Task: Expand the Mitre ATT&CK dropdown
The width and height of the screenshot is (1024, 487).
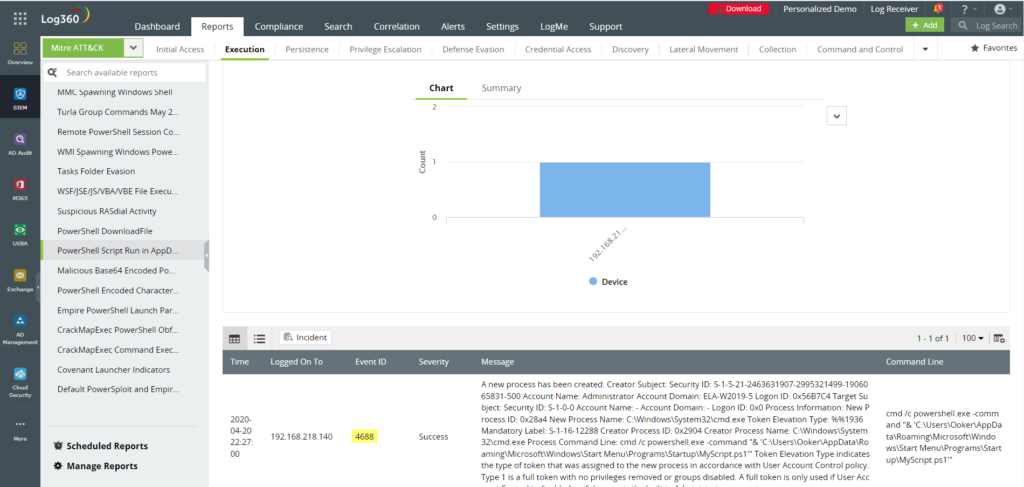Action: pyautogui.click(x=134, y=48)
